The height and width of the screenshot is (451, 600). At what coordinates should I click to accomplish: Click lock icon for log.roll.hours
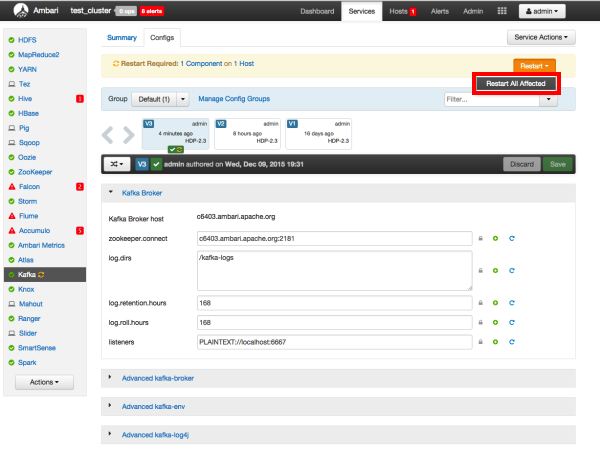point(481,322)
